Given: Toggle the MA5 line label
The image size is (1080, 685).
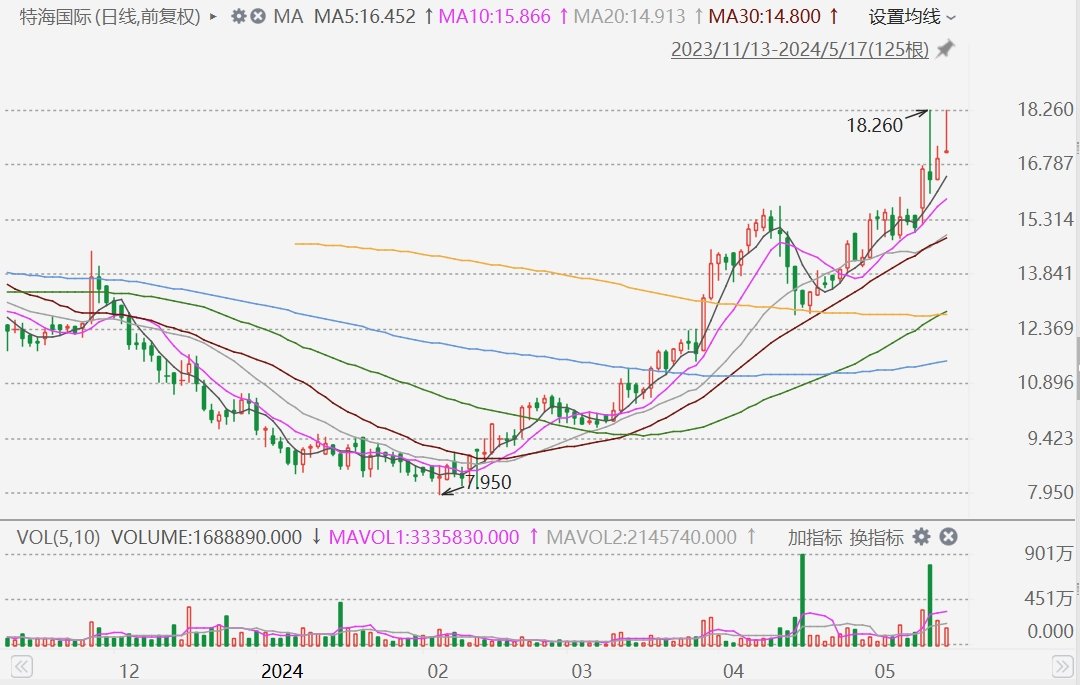Looking at the screenshot, I should (365, 17).
